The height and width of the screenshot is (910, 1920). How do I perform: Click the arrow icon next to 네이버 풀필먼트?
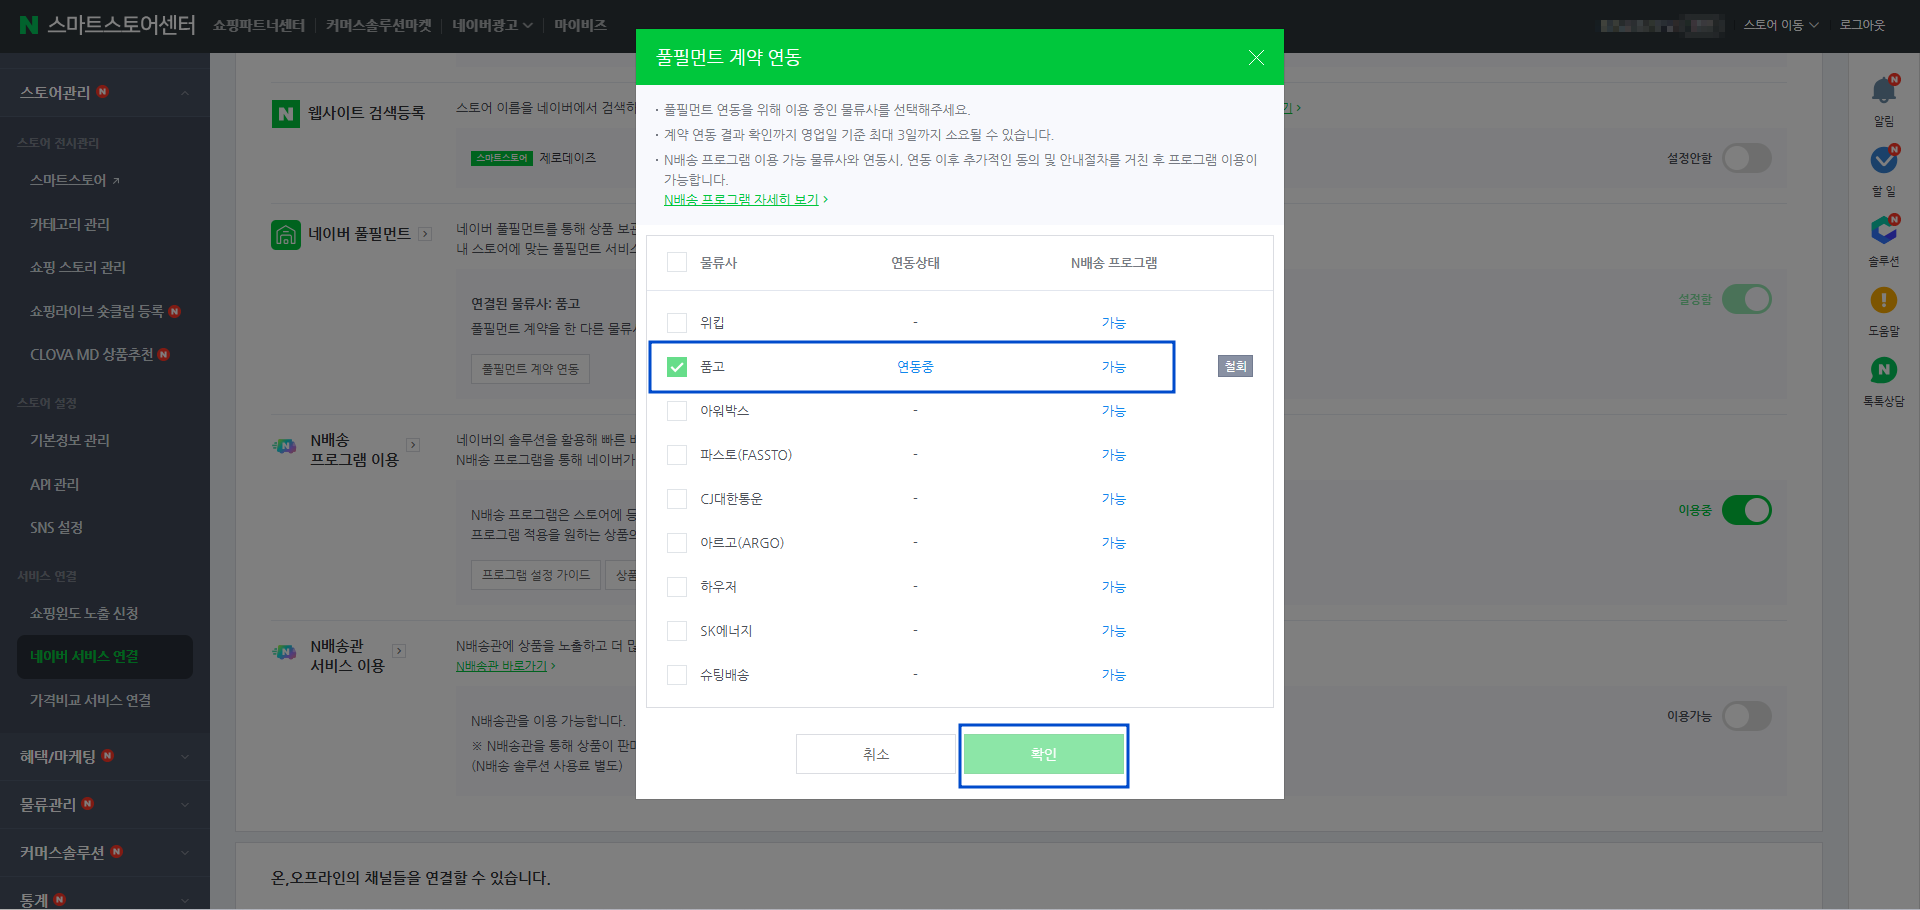click(425, 234)
